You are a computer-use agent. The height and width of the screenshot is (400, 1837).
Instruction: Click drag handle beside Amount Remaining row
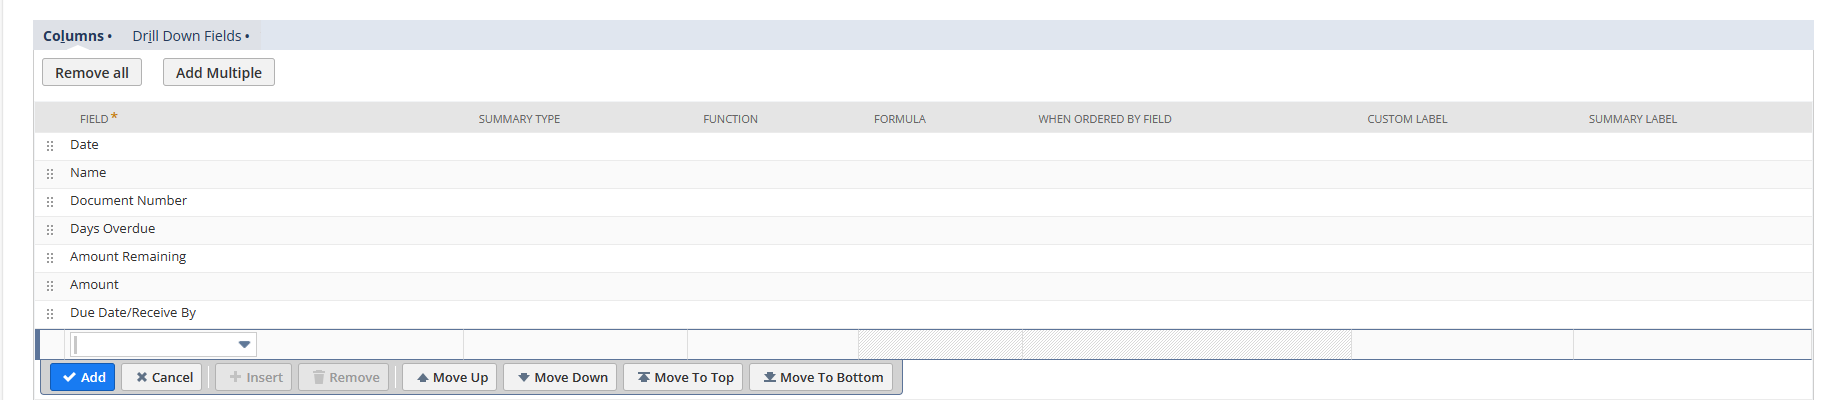pyautogui.click(x=50, y=258)
